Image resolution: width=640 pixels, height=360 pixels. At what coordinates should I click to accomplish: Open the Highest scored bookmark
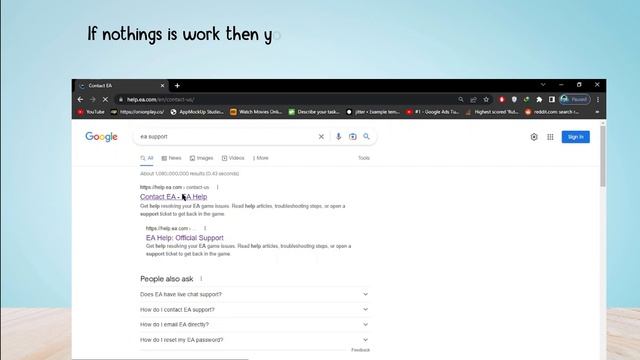pos(492,112)
